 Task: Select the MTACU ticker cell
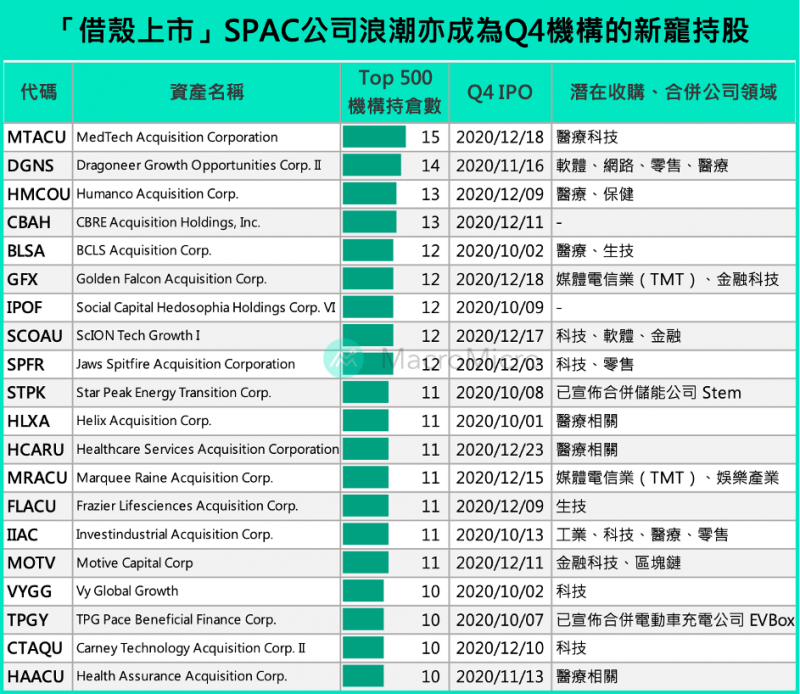tap(37, 137)
